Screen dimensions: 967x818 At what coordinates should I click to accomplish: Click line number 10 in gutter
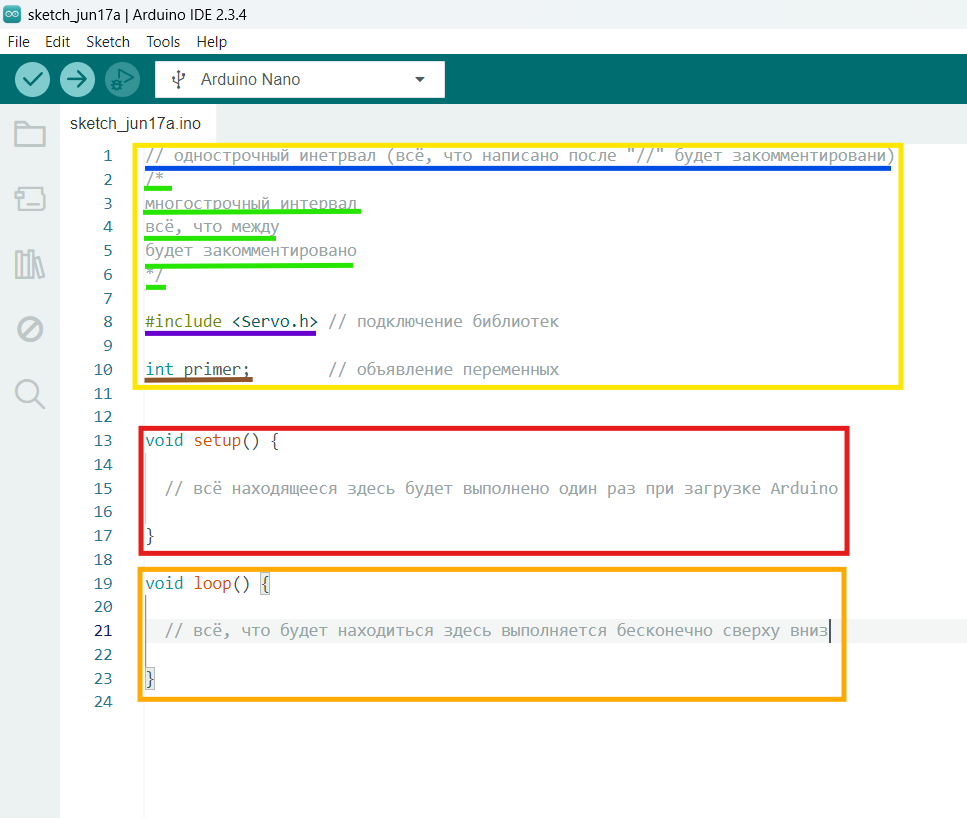pyautogui.click(x=103, y=370)
